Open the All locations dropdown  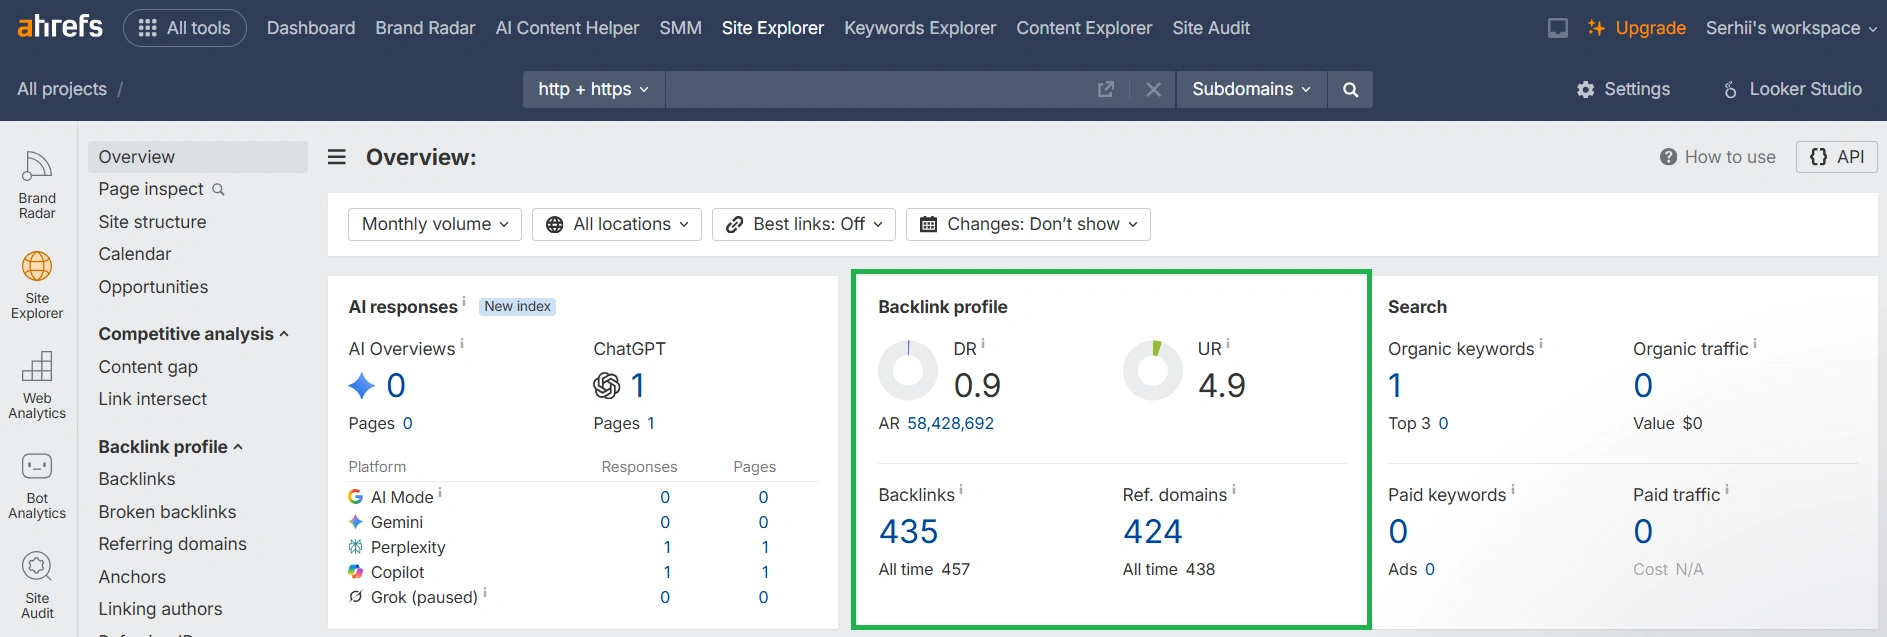[x=617, y=224]
